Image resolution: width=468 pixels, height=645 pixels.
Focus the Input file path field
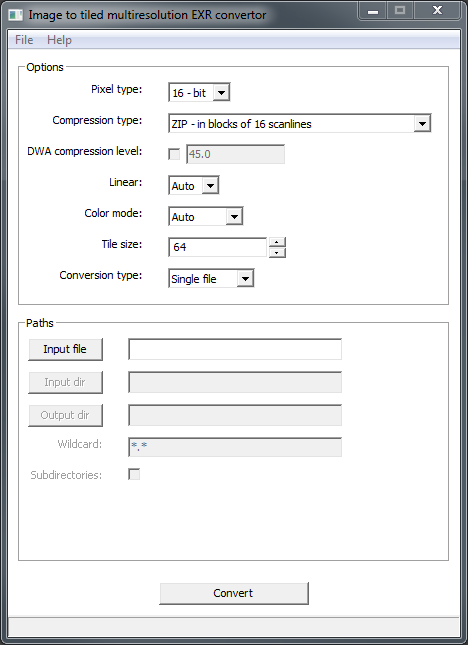[235, 349]
